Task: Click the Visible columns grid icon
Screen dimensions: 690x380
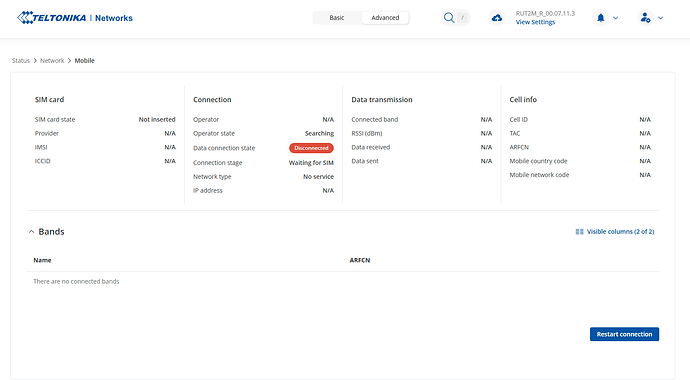Action: (580, 231)
